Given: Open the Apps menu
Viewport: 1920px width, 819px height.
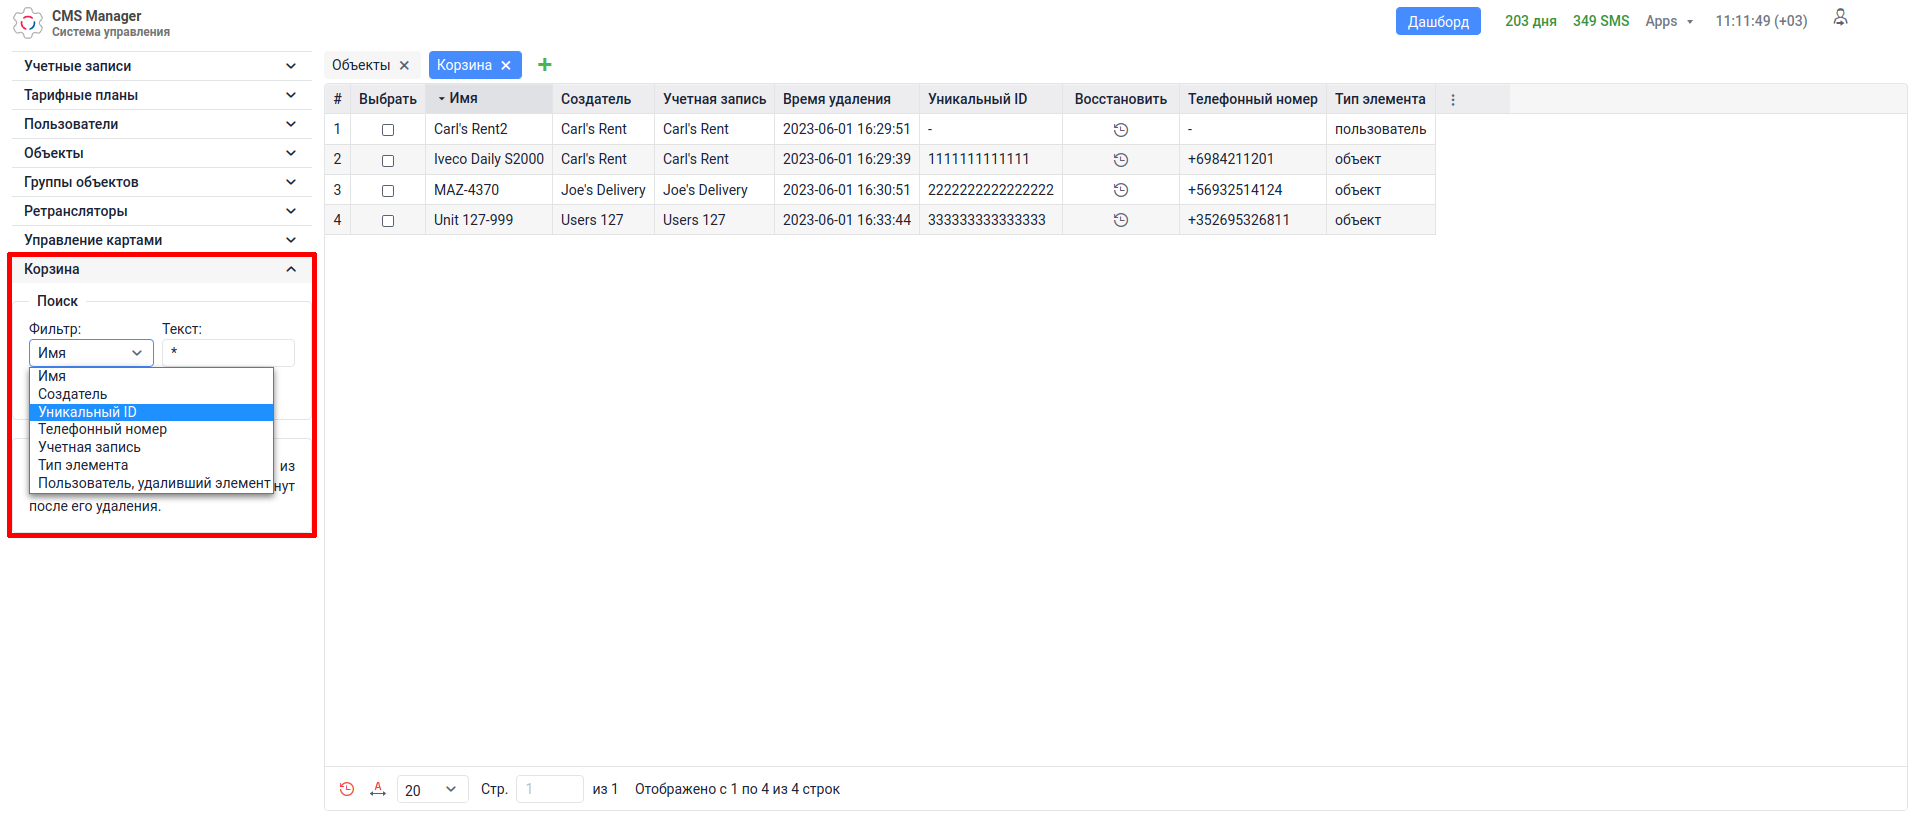Looking at the screenshot, I should (1668, 21).
